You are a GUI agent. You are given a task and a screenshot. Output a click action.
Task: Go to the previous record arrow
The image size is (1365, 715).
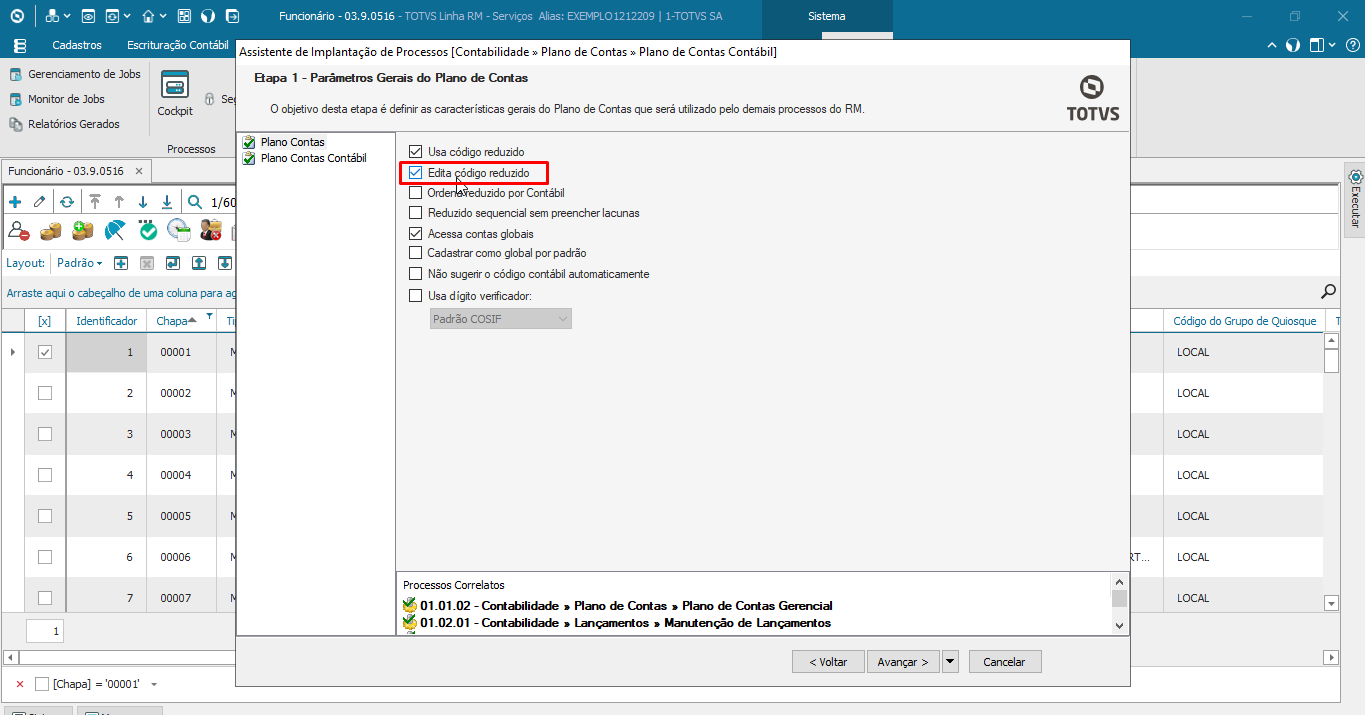119,201
